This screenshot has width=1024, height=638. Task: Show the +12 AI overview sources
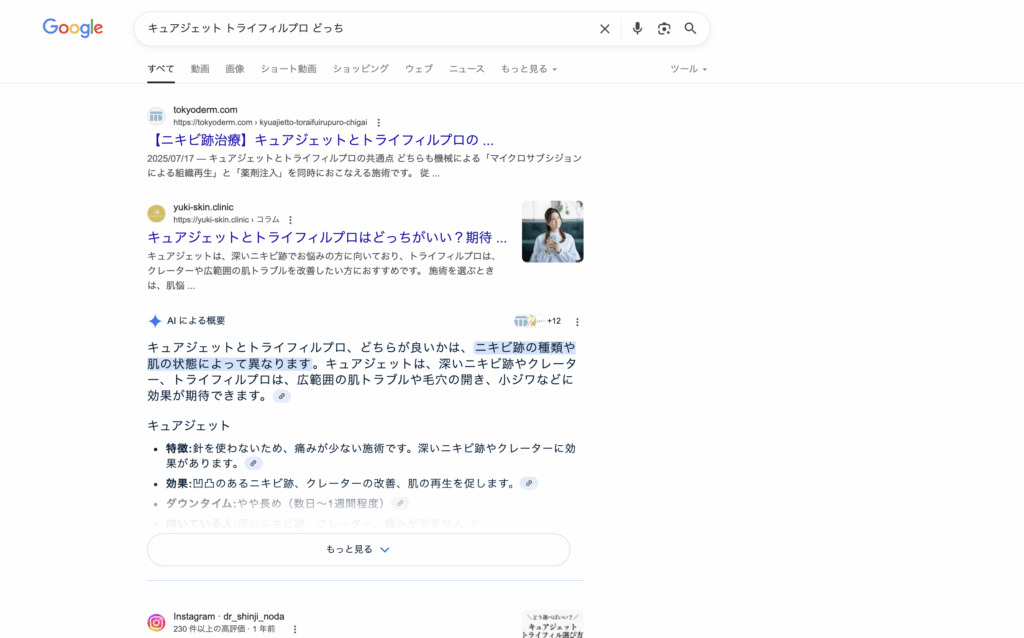(x=537, y=321)
